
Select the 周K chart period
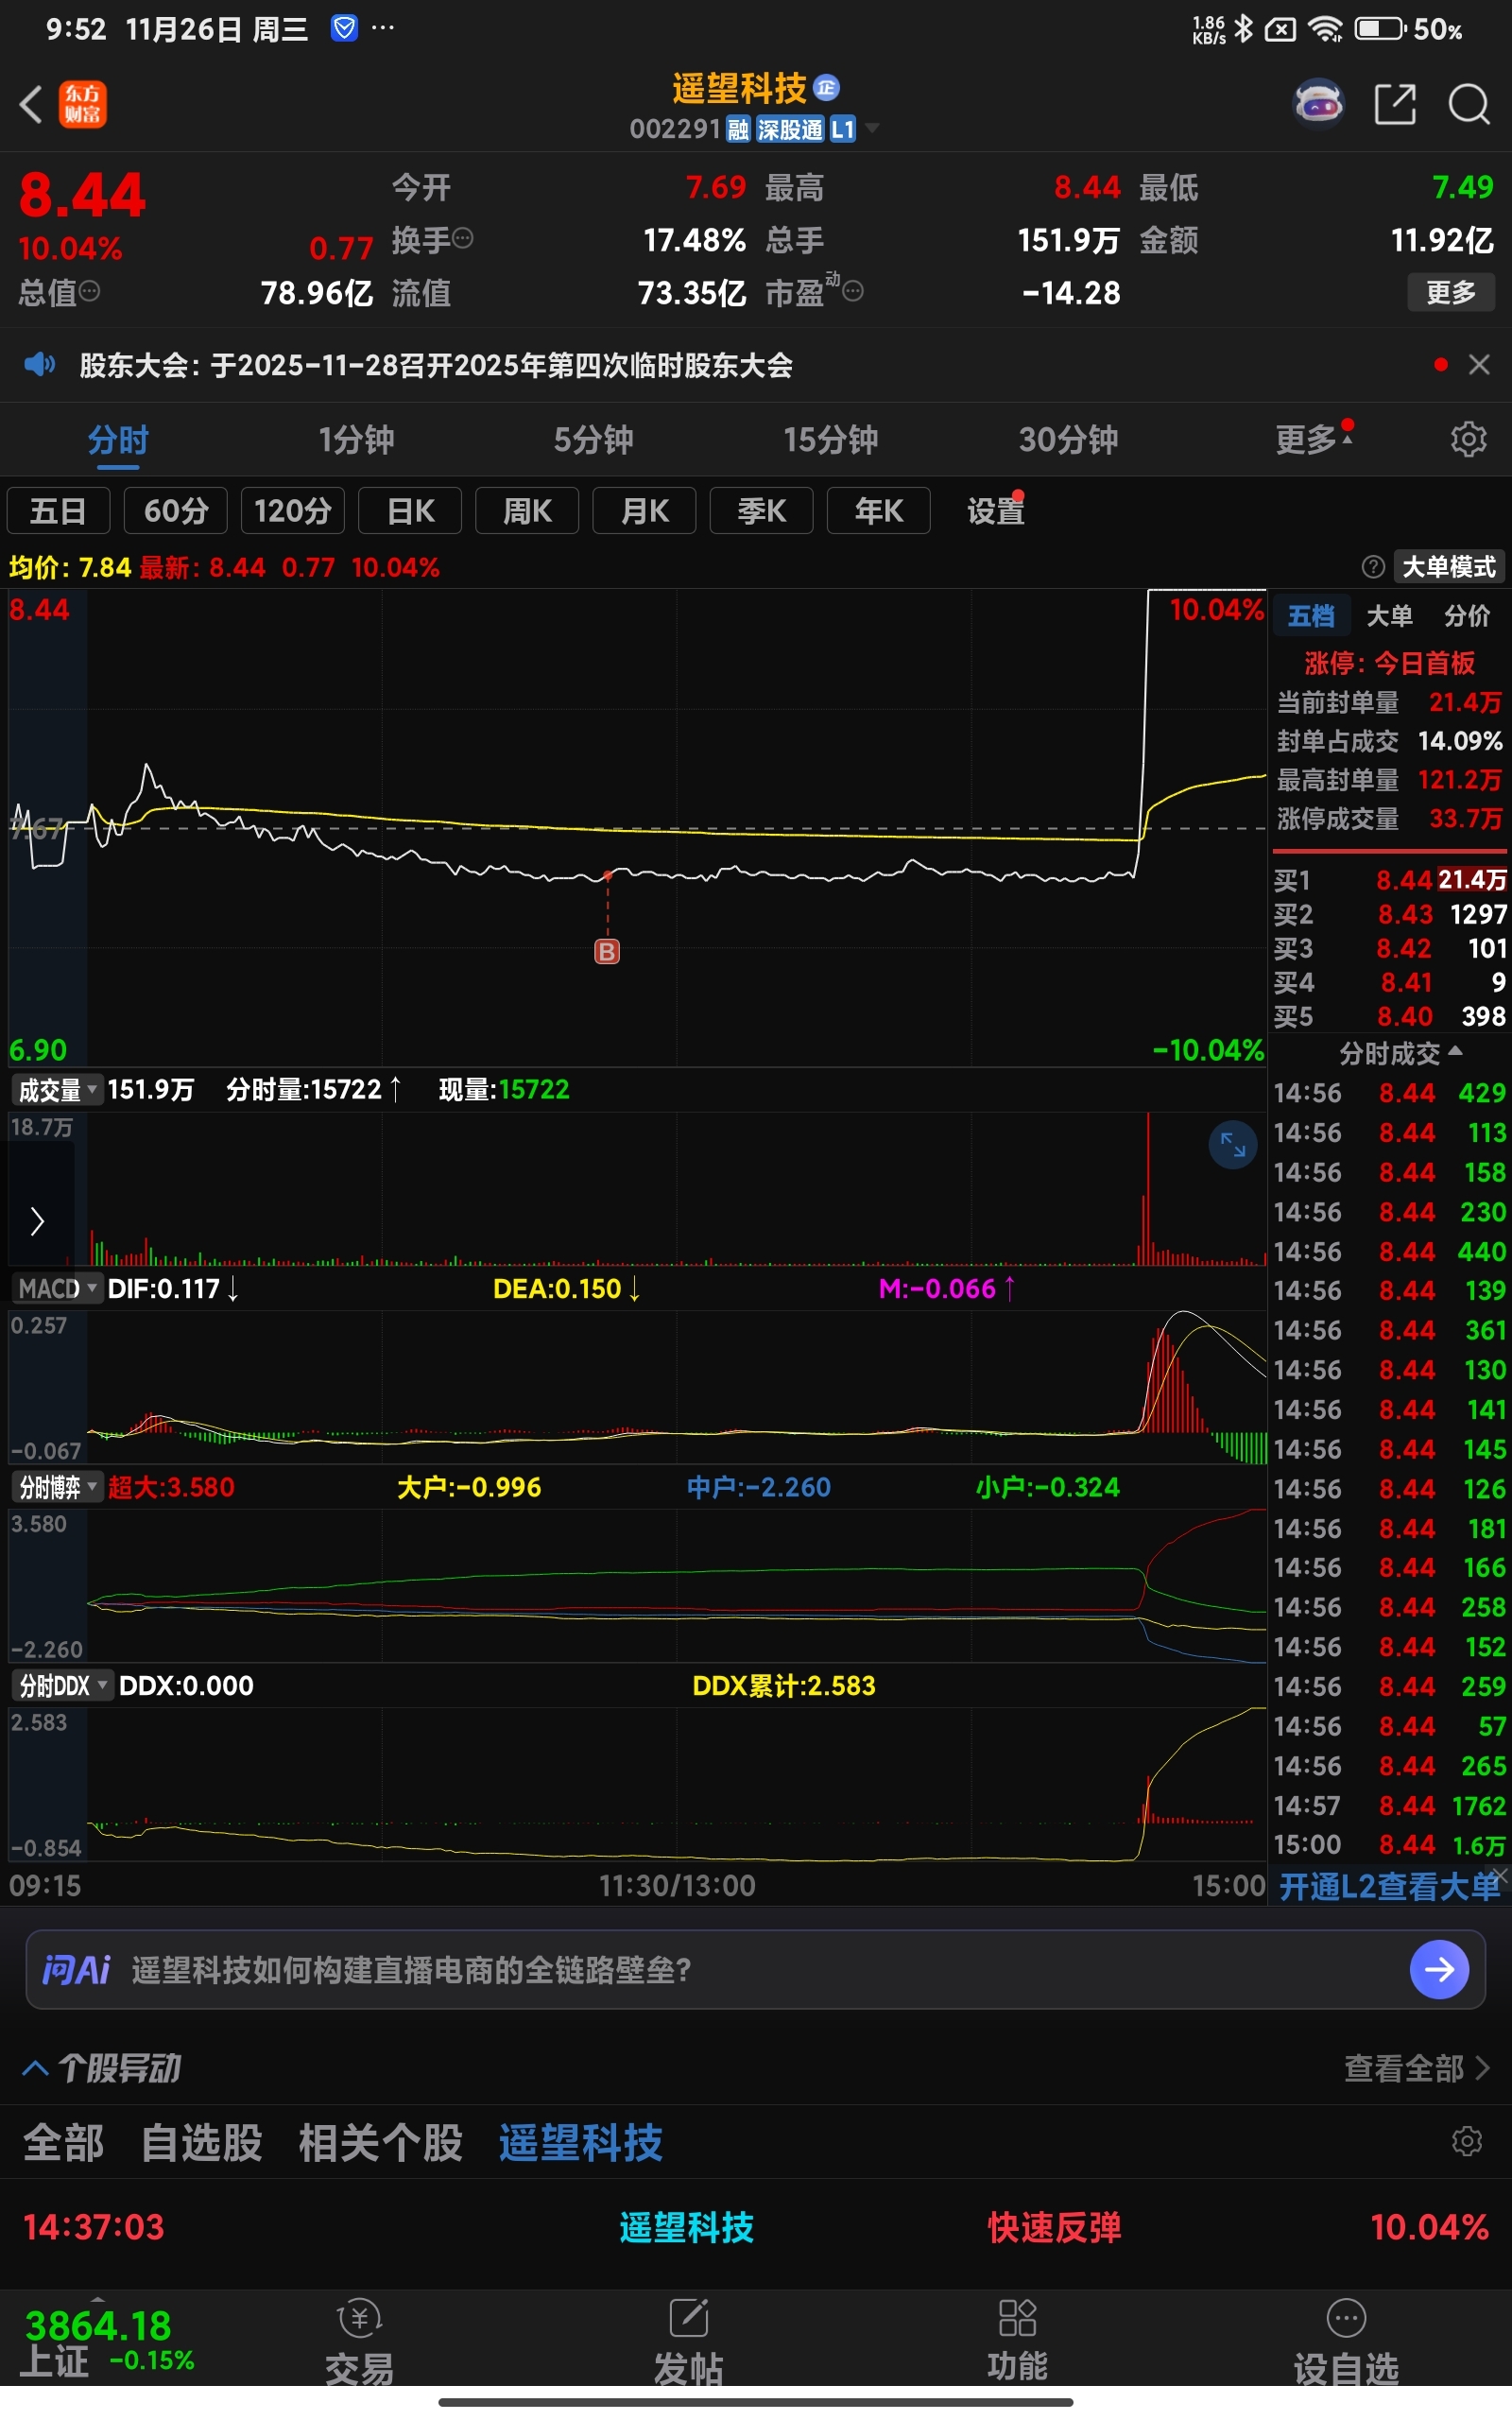click(x=527, y=511)
